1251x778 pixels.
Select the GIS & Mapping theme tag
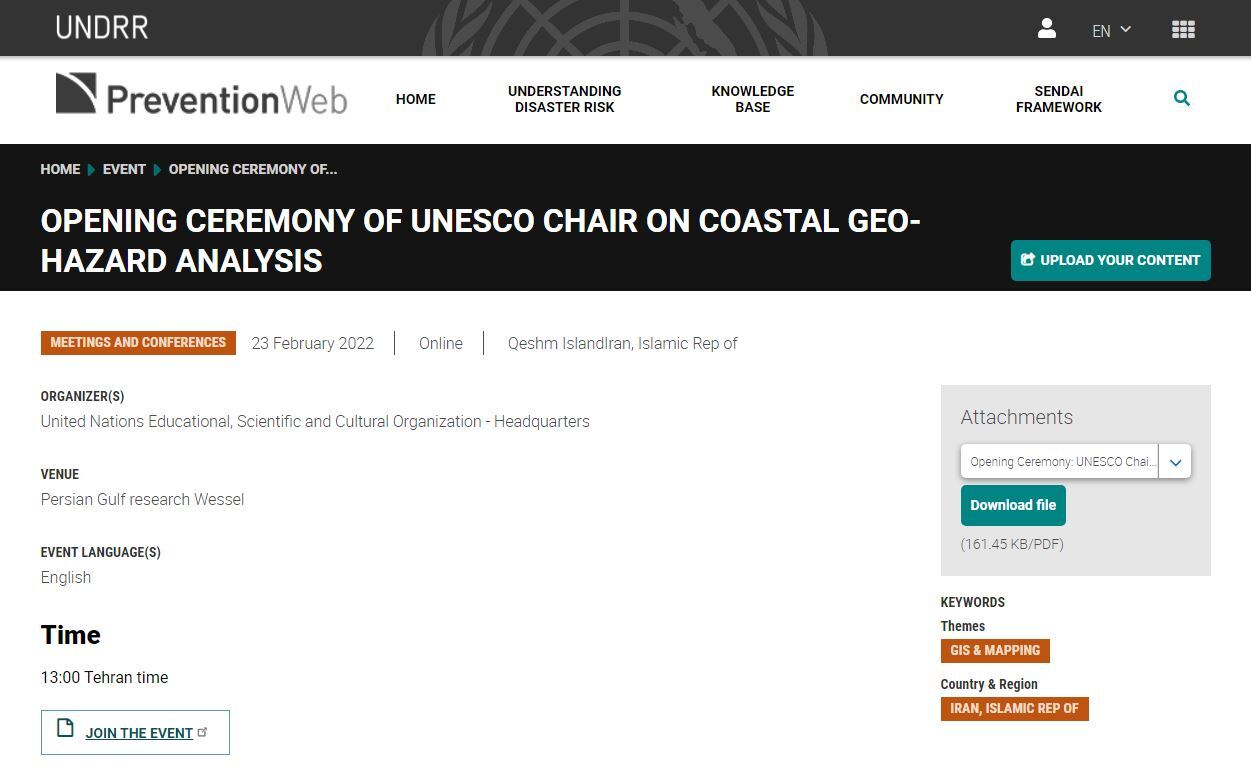[x=994, y=650]
